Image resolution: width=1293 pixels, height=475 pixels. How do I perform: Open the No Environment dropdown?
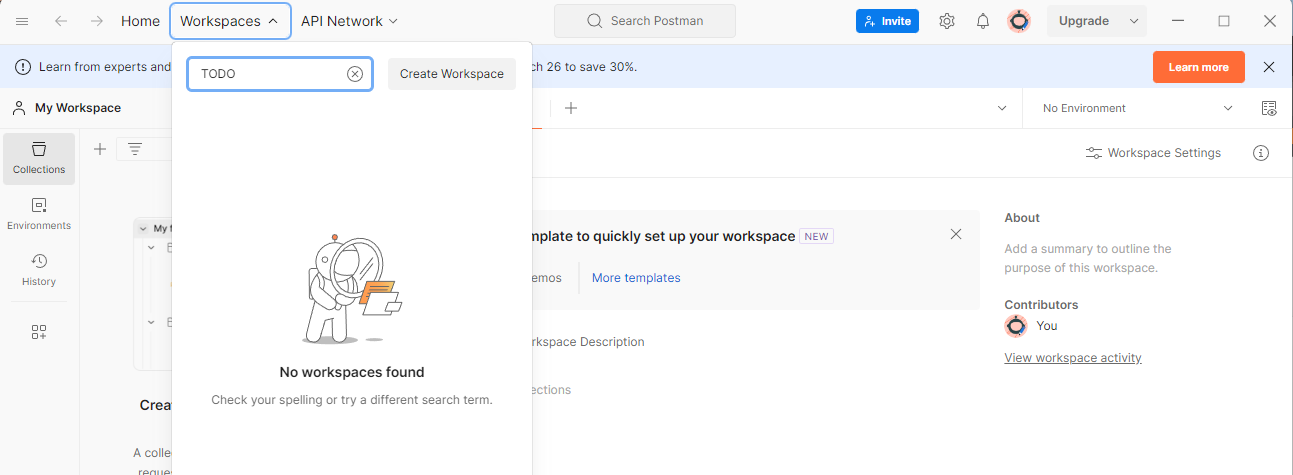click(1137, 108)
